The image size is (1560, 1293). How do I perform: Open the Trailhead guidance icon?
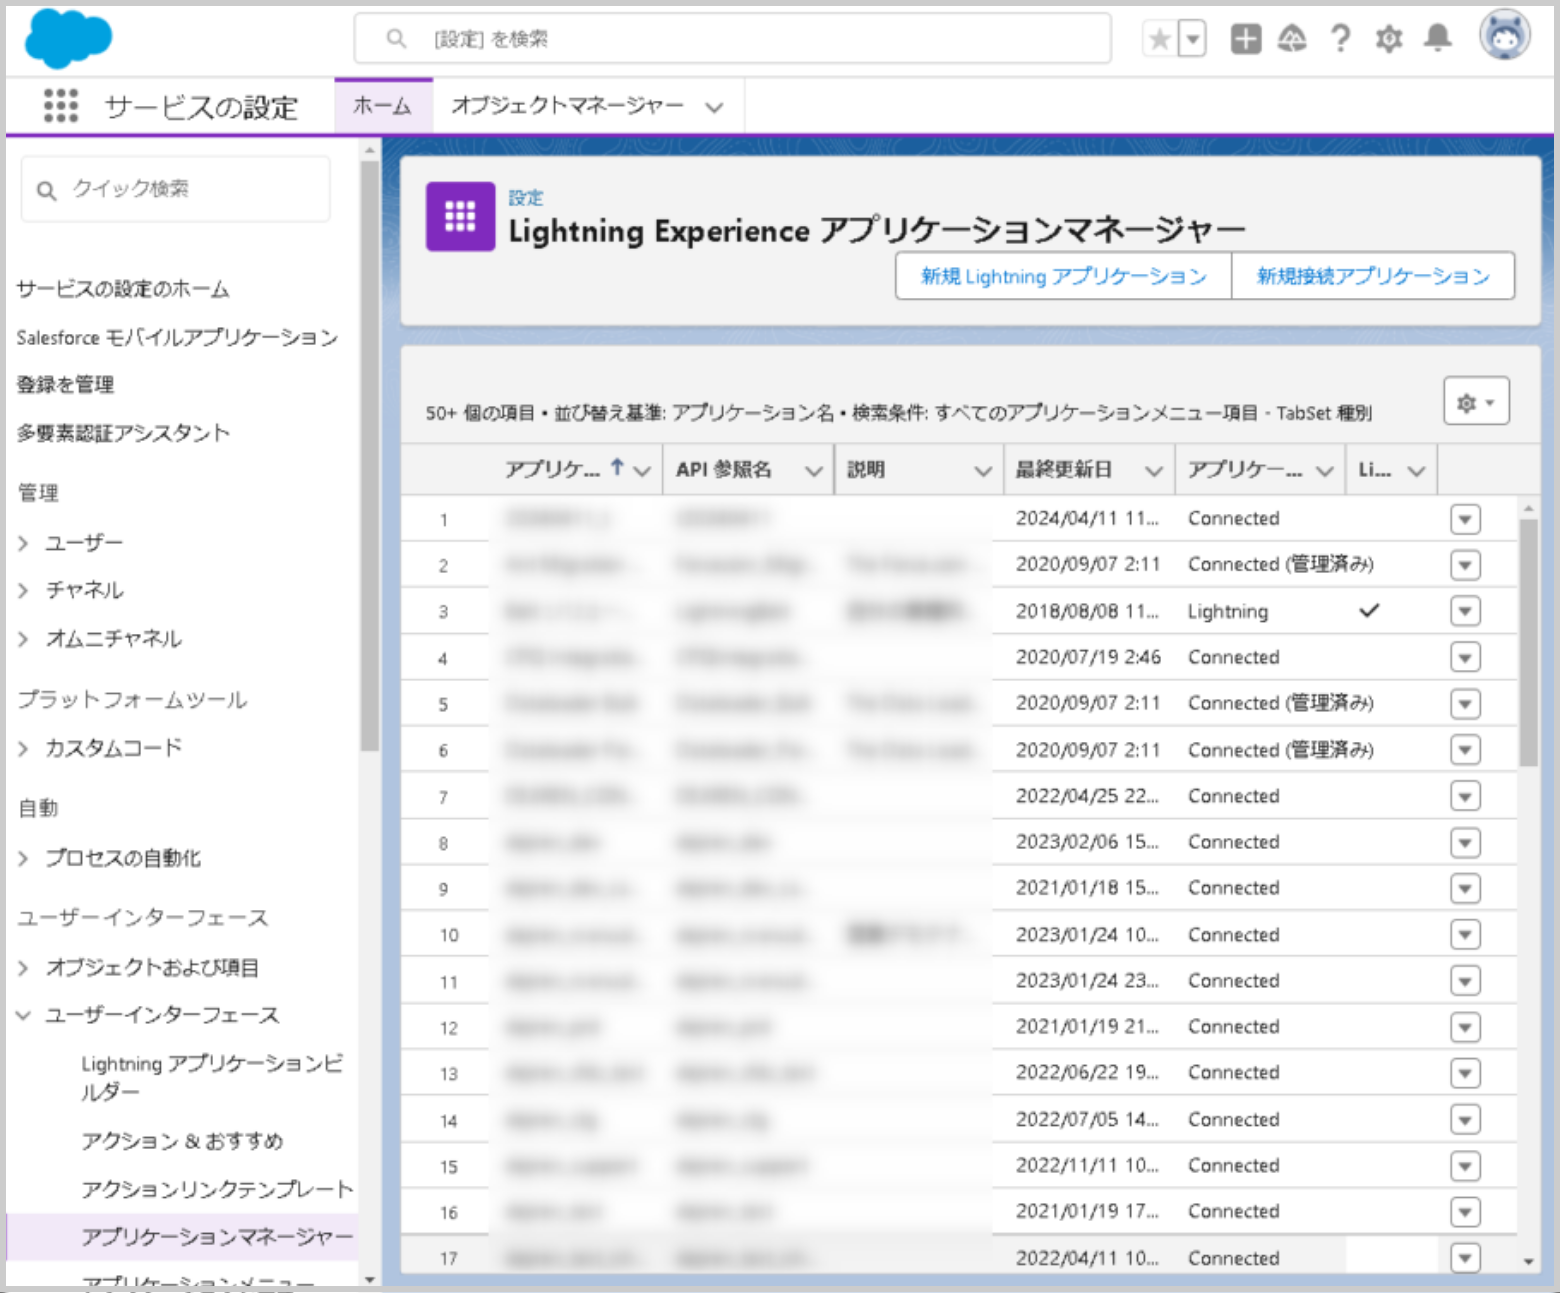1292,39
